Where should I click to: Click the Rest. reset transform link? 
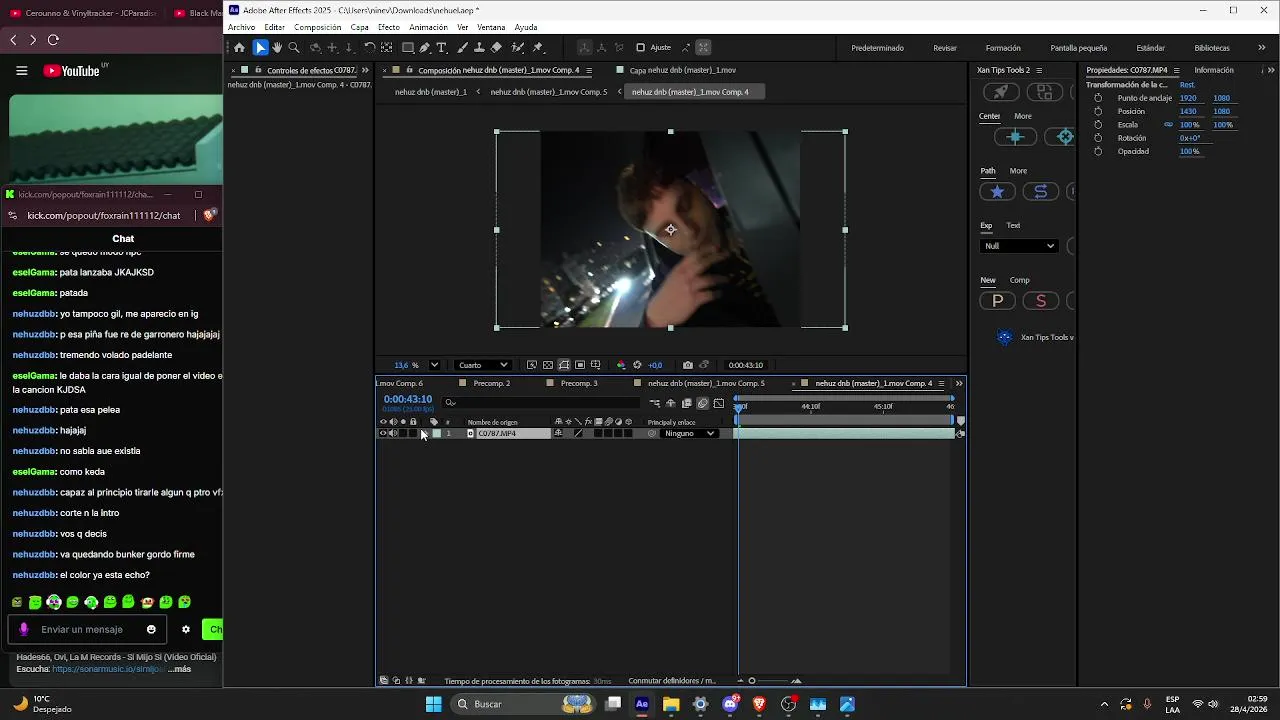(x=1187, y=85)
